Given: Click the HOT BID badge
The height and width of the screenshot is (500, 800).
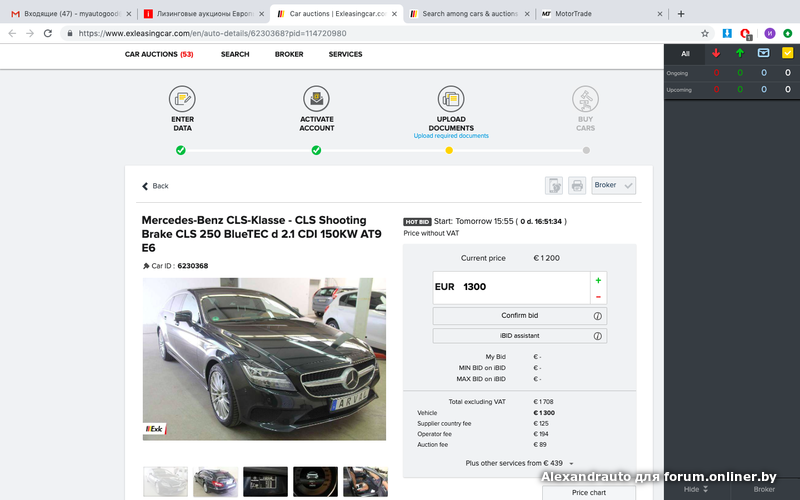Looking at the screenshot, I should coord(417,222).
